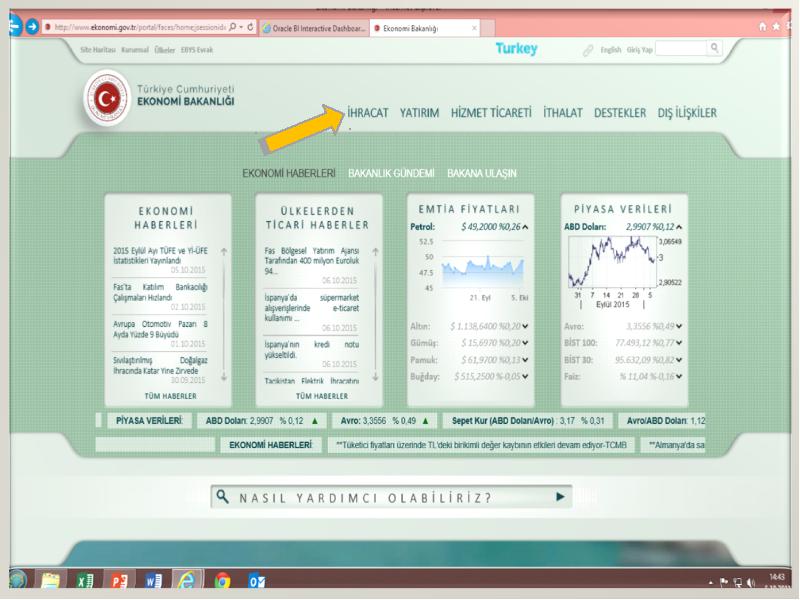Click TÜM HABERLER under Ülkelerden Ticari Haberler
The image size is (800, 600).
coord(322,396)
